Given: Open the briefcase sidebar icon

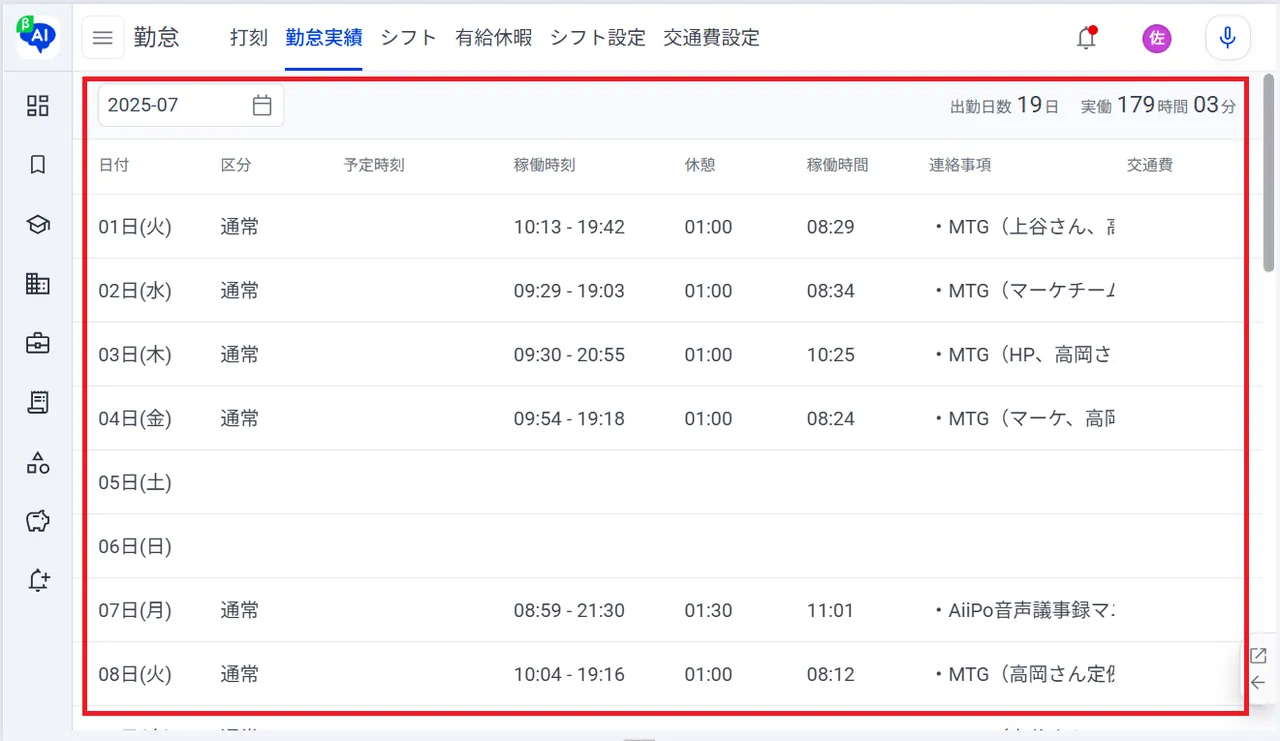Looking at the screenshot, I should coord(38,343).
